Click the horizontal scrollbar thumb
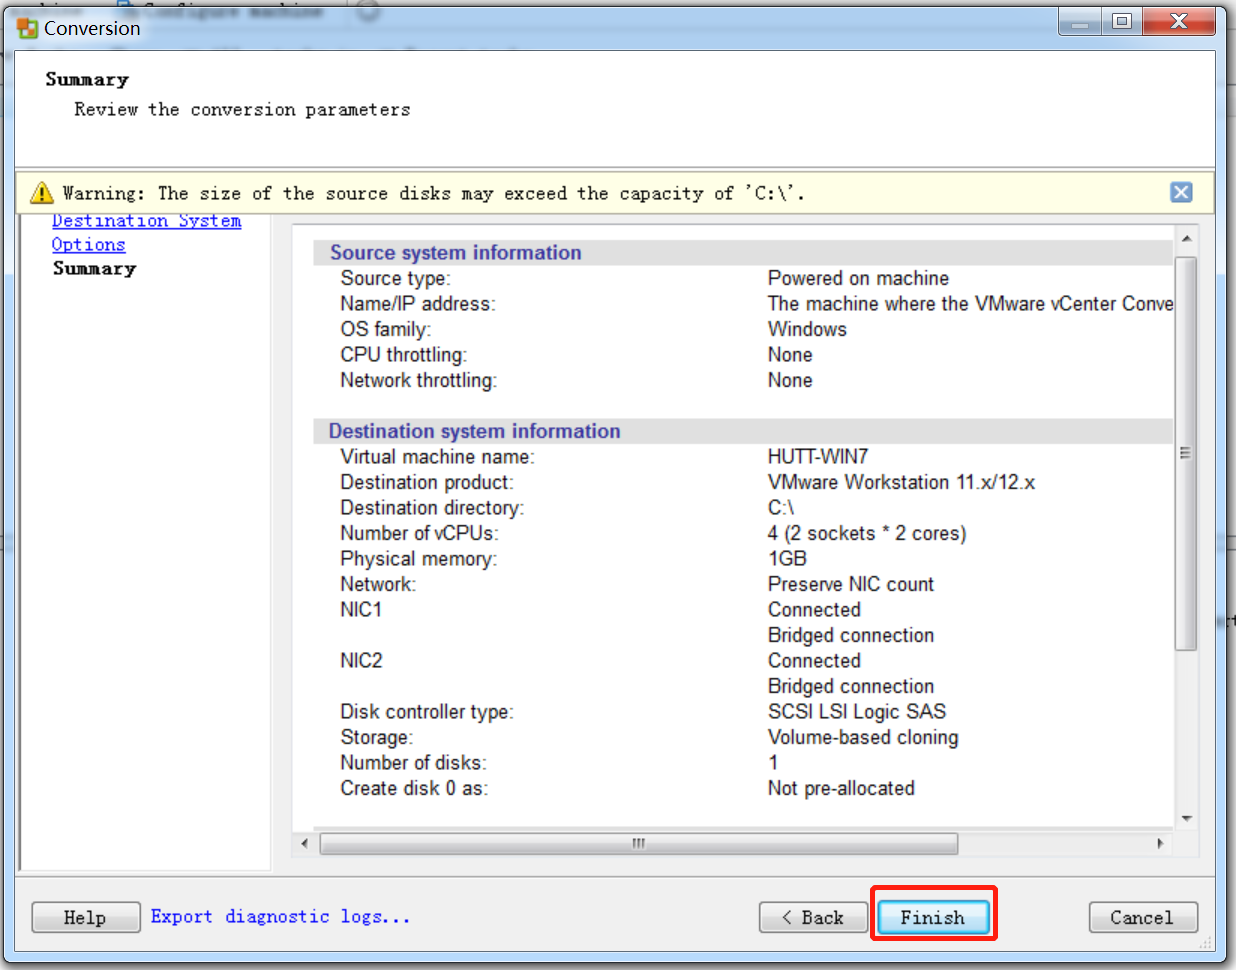1236x970 pixels. pyautogui.click(x=639, y=843)
